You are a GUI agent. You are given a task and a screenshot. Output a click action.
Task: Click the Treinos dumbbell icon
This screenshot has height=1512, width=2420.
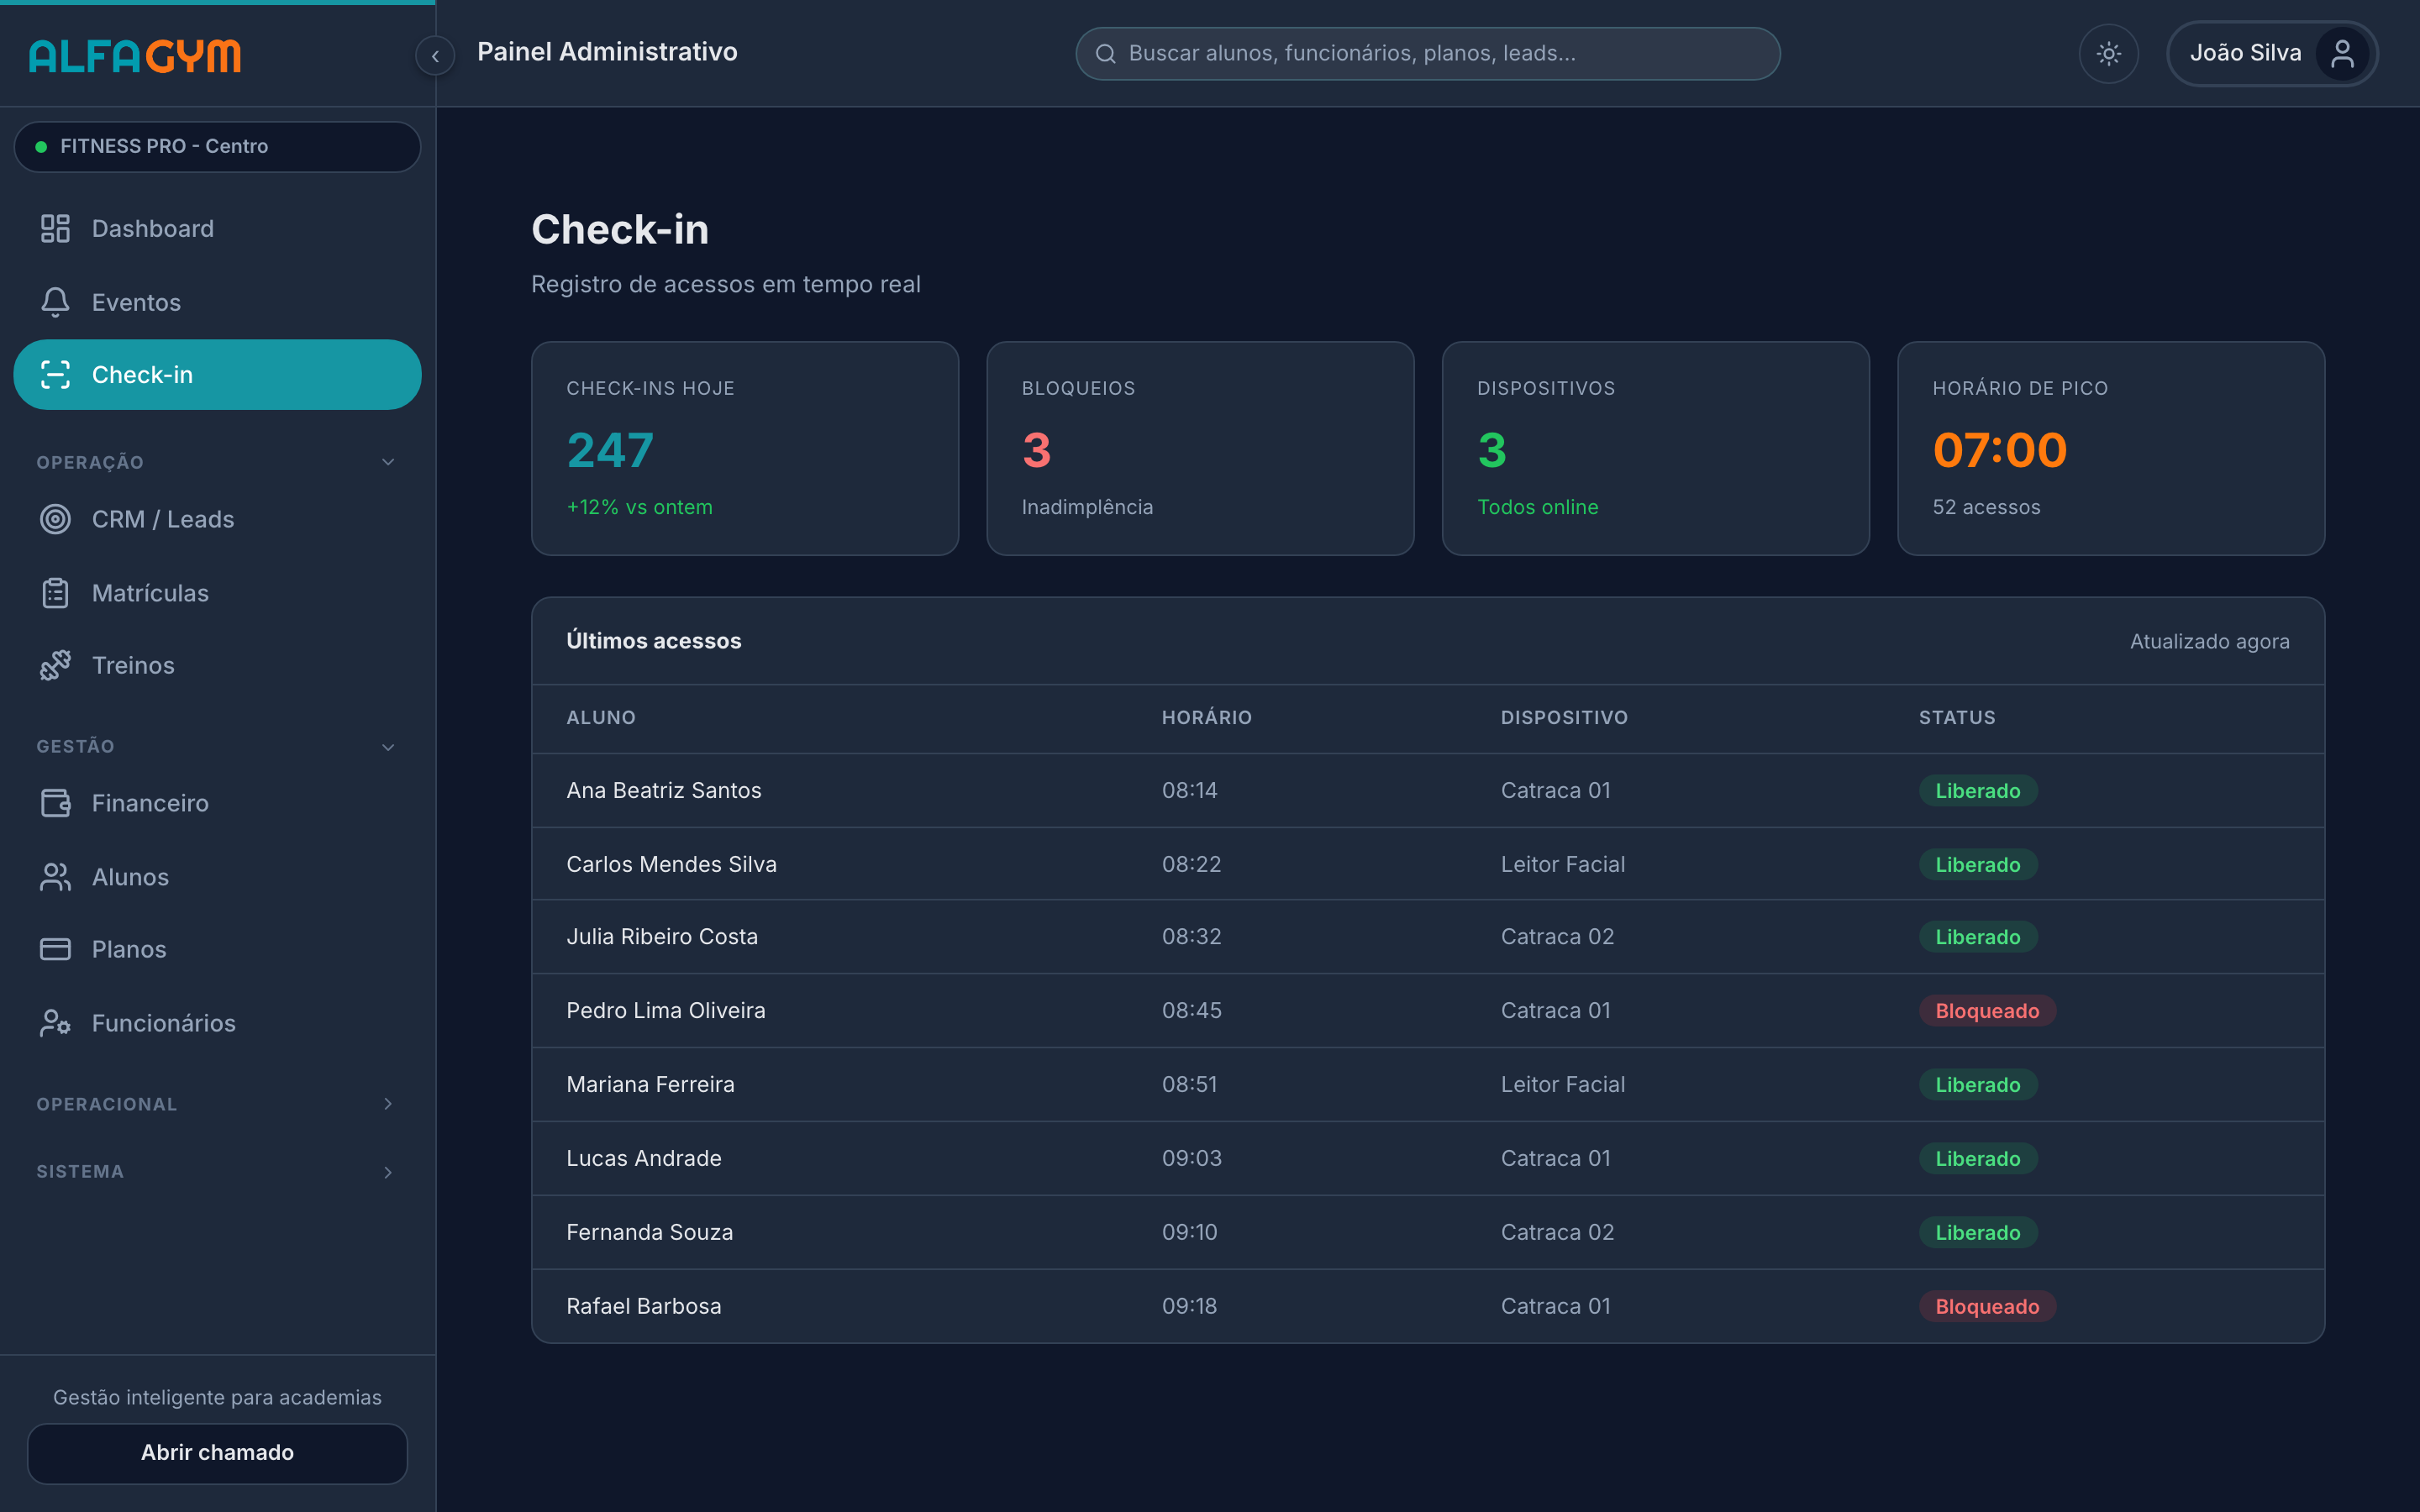pos(55,665)
